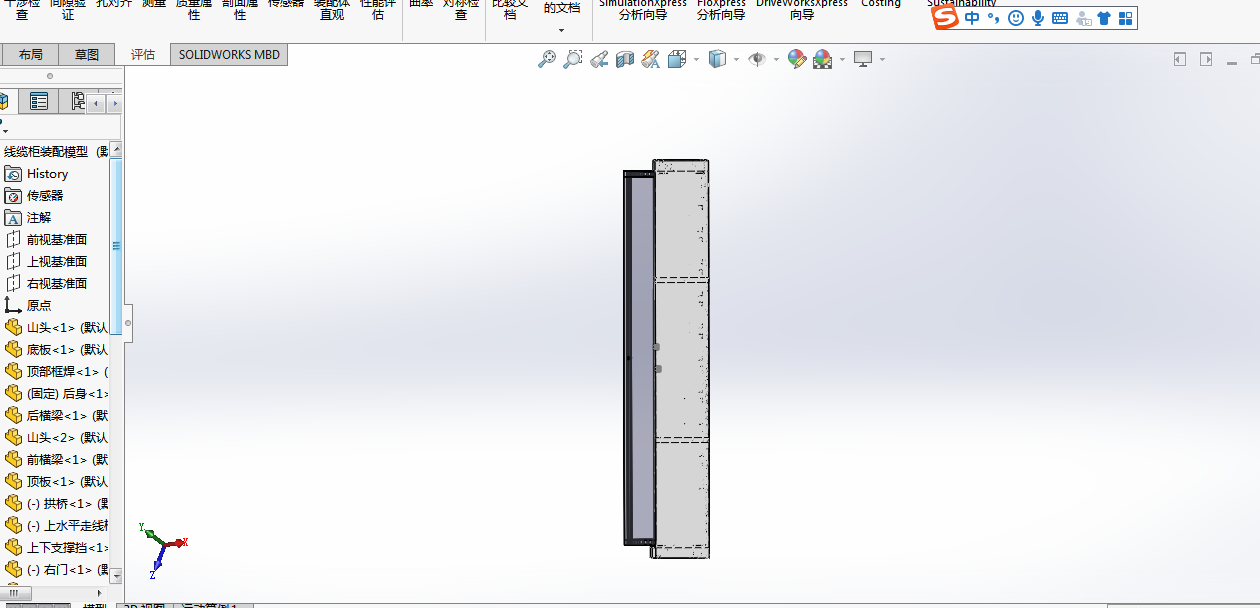
Task: Click the feature tree scroll down arrow
Action: pyautogui.click(x=117, y=575)
